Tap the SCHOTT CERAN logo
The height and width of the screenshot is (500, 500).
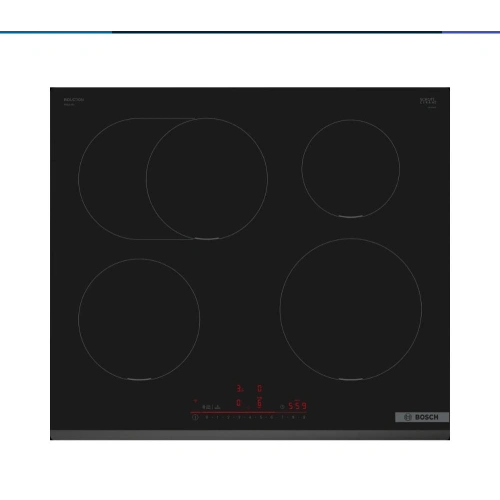coord(428,101)
